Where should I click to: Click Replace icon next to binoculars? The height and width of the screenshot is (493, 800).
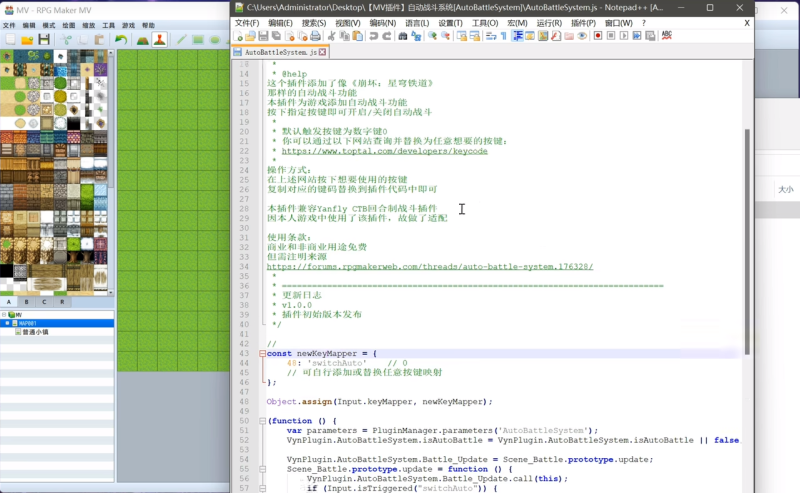coord(416,36)
